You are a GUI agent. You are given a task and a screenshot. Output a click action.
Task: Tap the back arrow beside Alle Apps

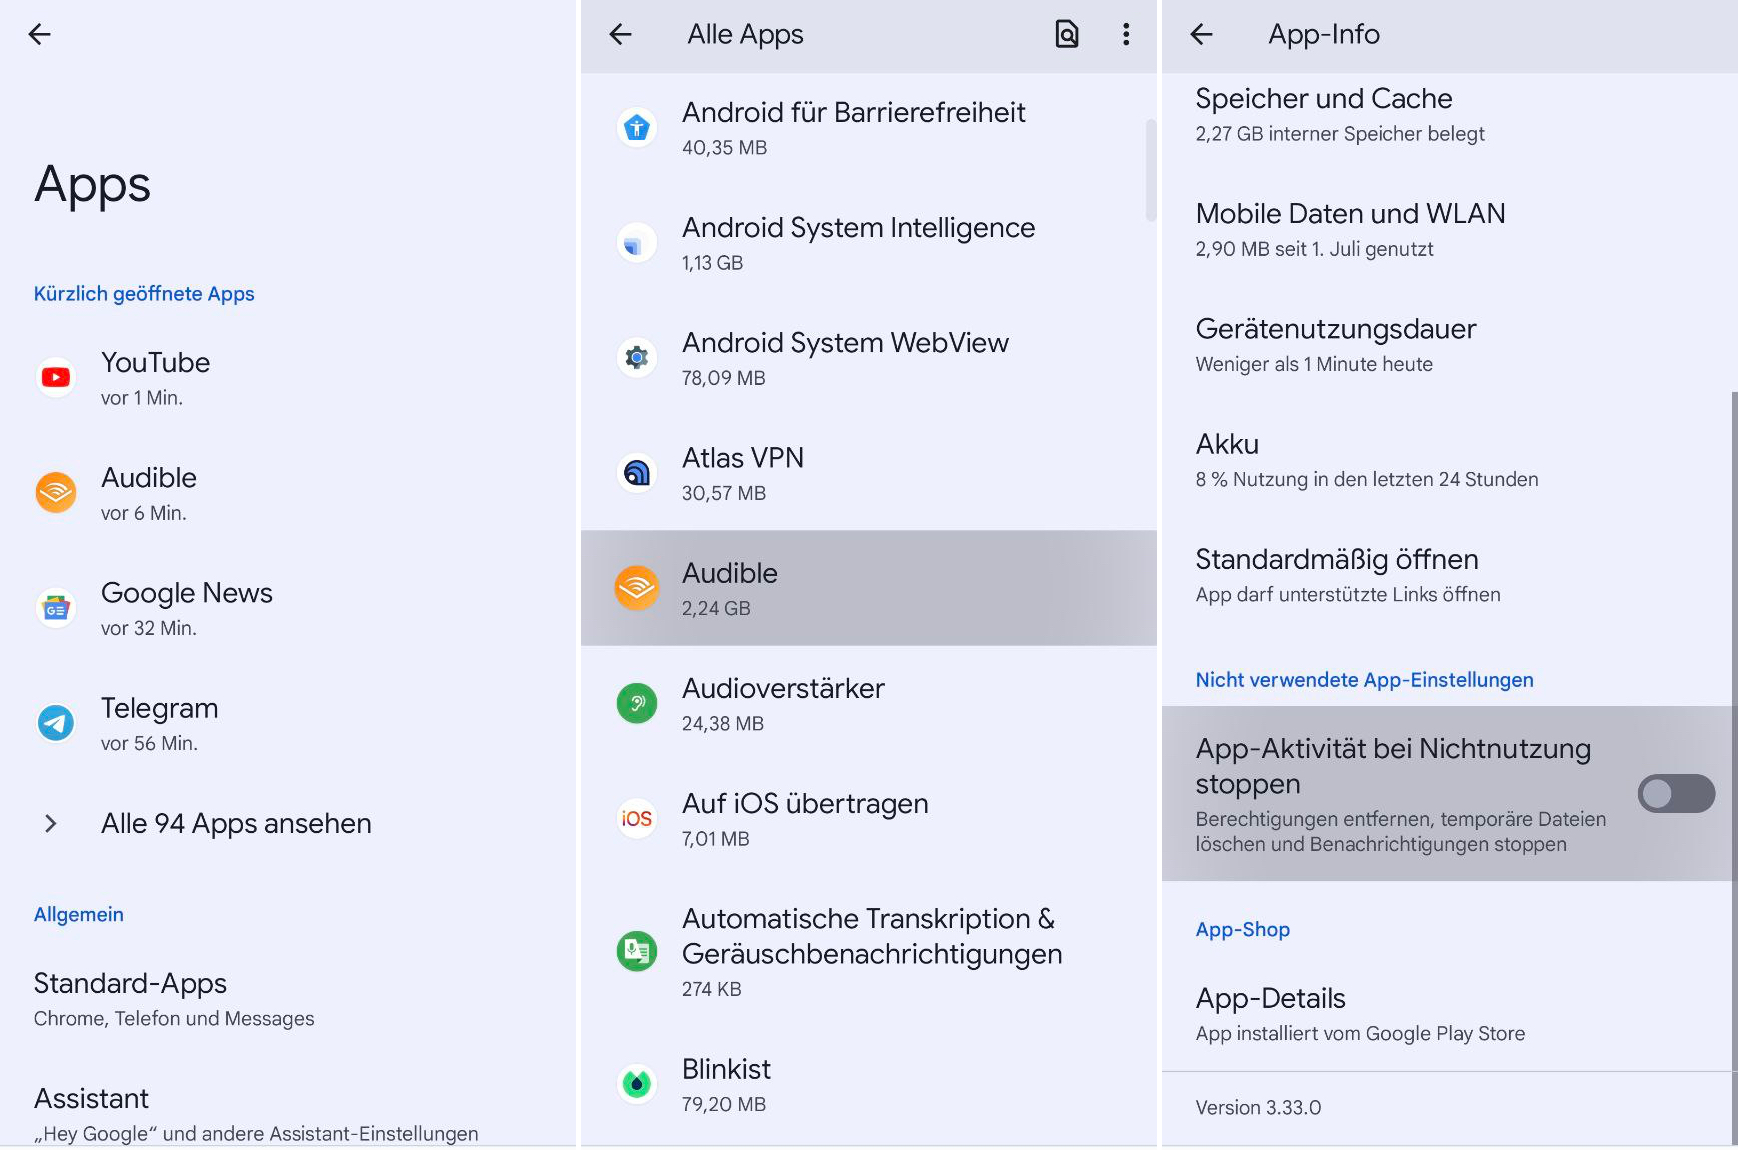click(621, 34)
